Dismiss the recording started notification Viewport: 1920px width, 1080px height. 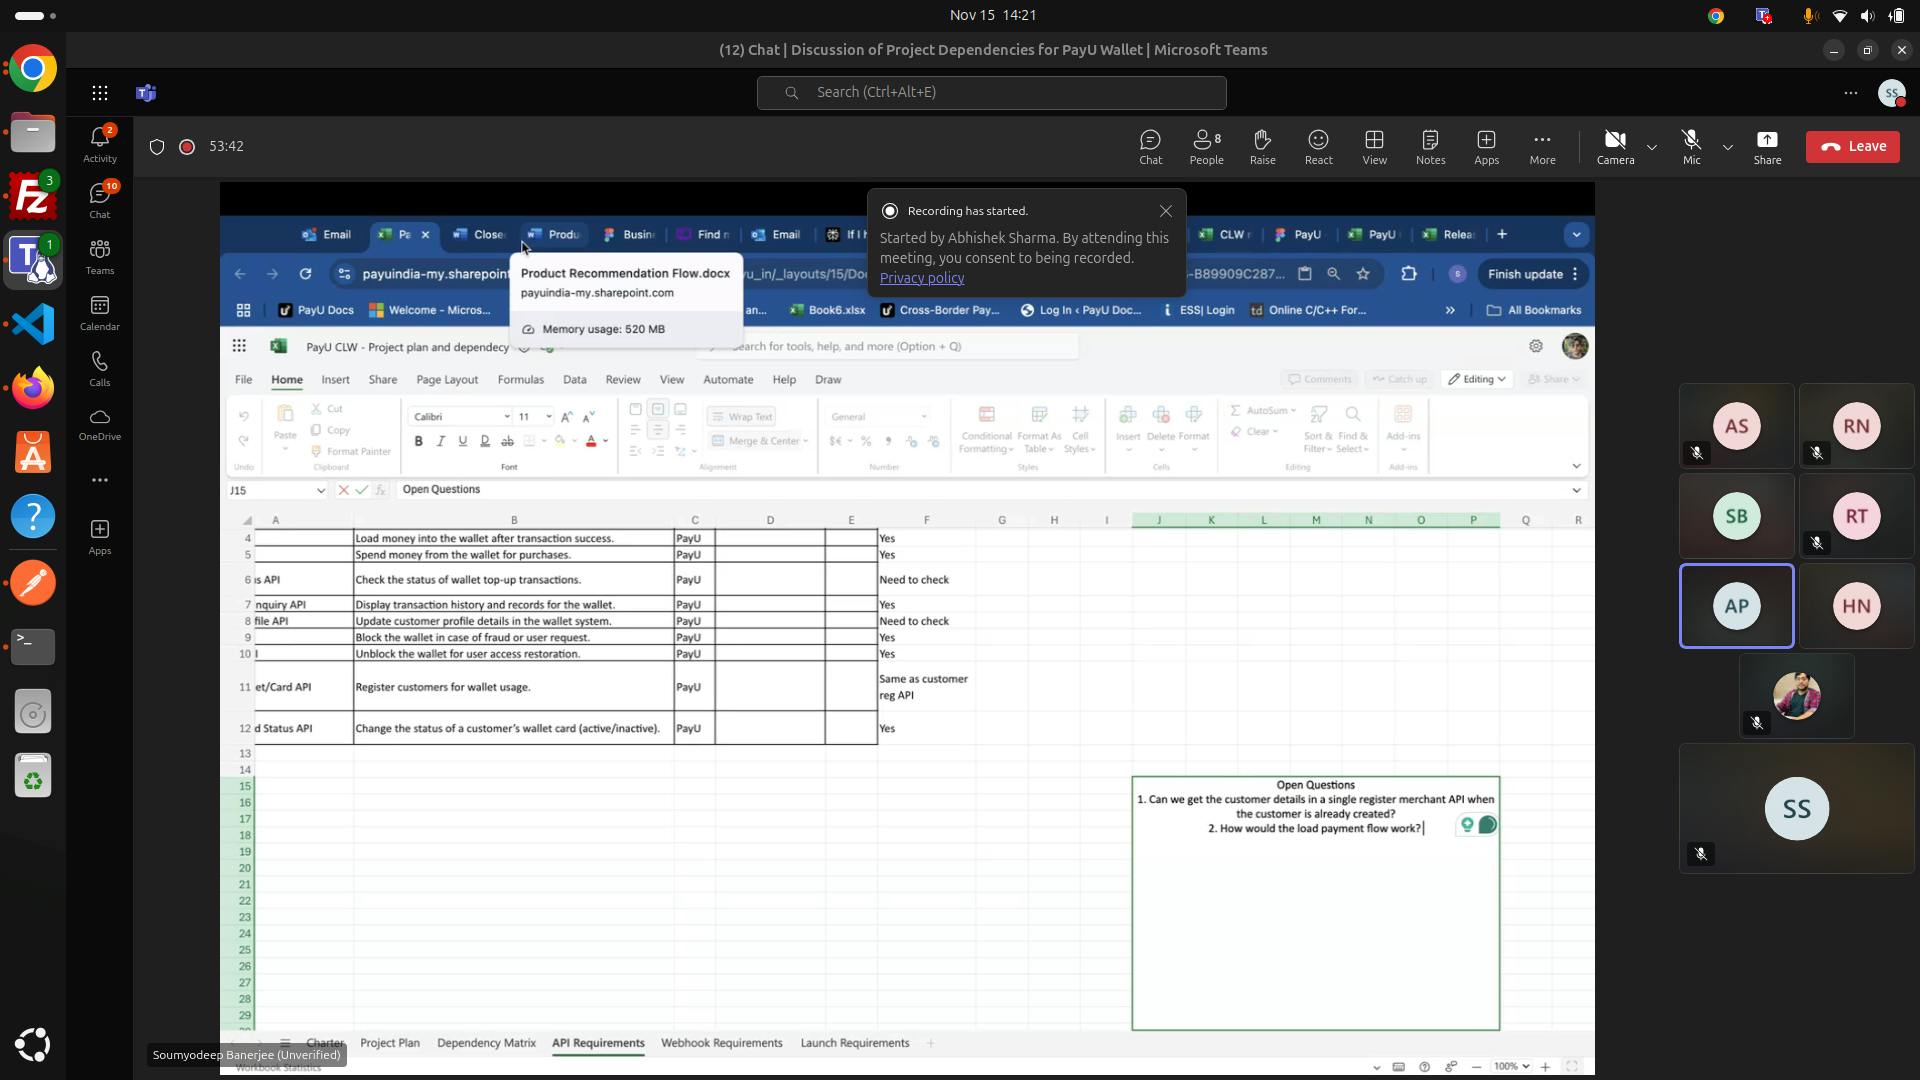tap(1165, 211)
